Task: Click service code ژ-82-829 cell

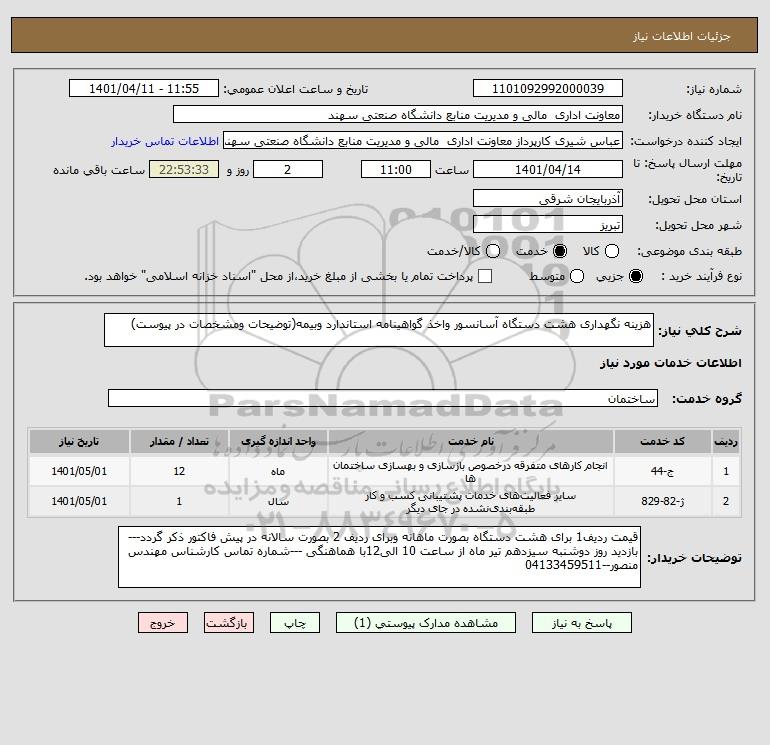Action: tap(662, 501)
